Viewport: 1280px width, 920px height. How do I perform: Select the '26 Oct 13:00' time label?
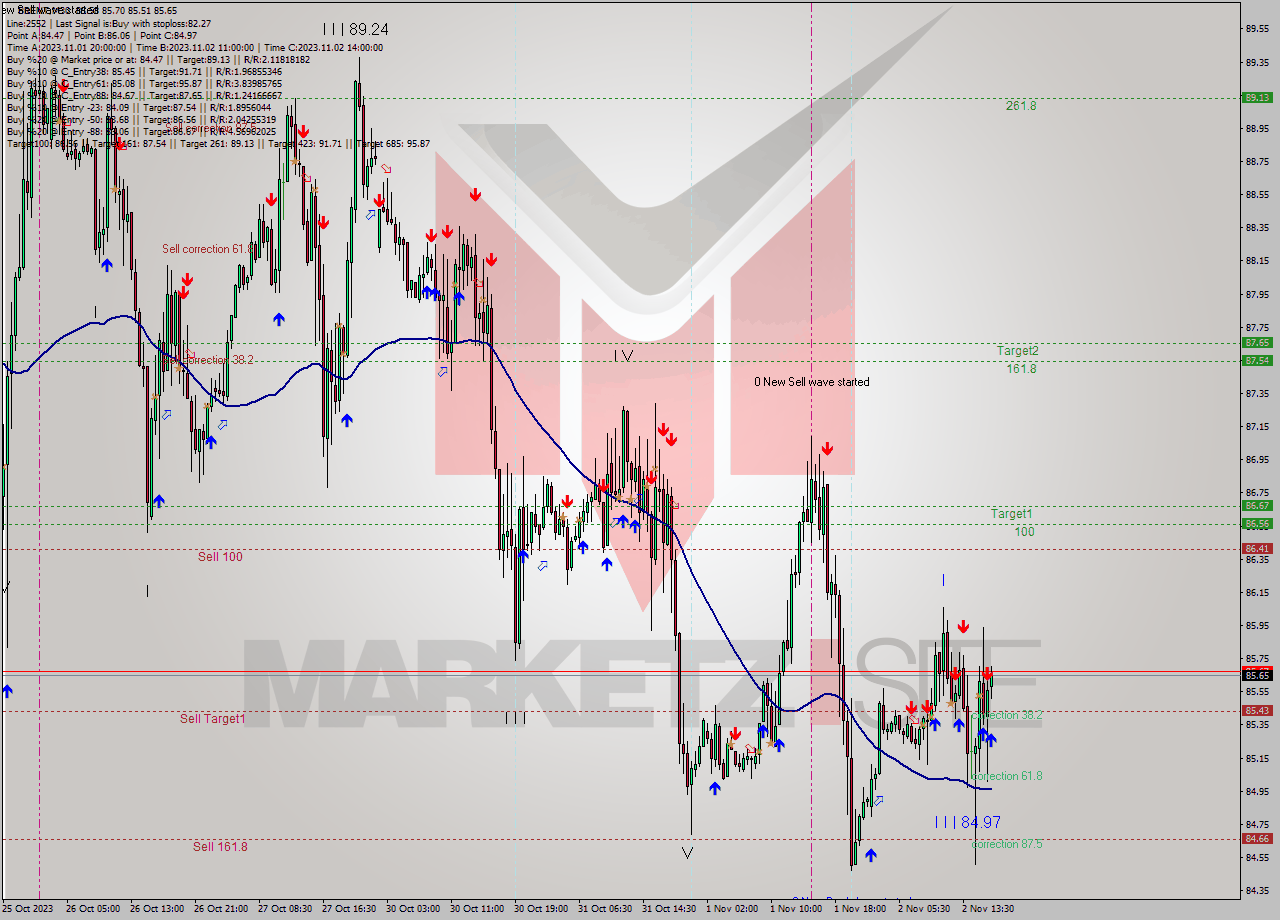tap(156, 909)
